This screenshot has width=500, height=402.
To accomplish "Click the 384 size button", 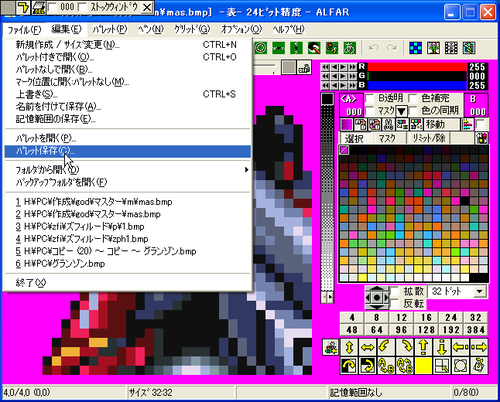I will click(476, 330).
